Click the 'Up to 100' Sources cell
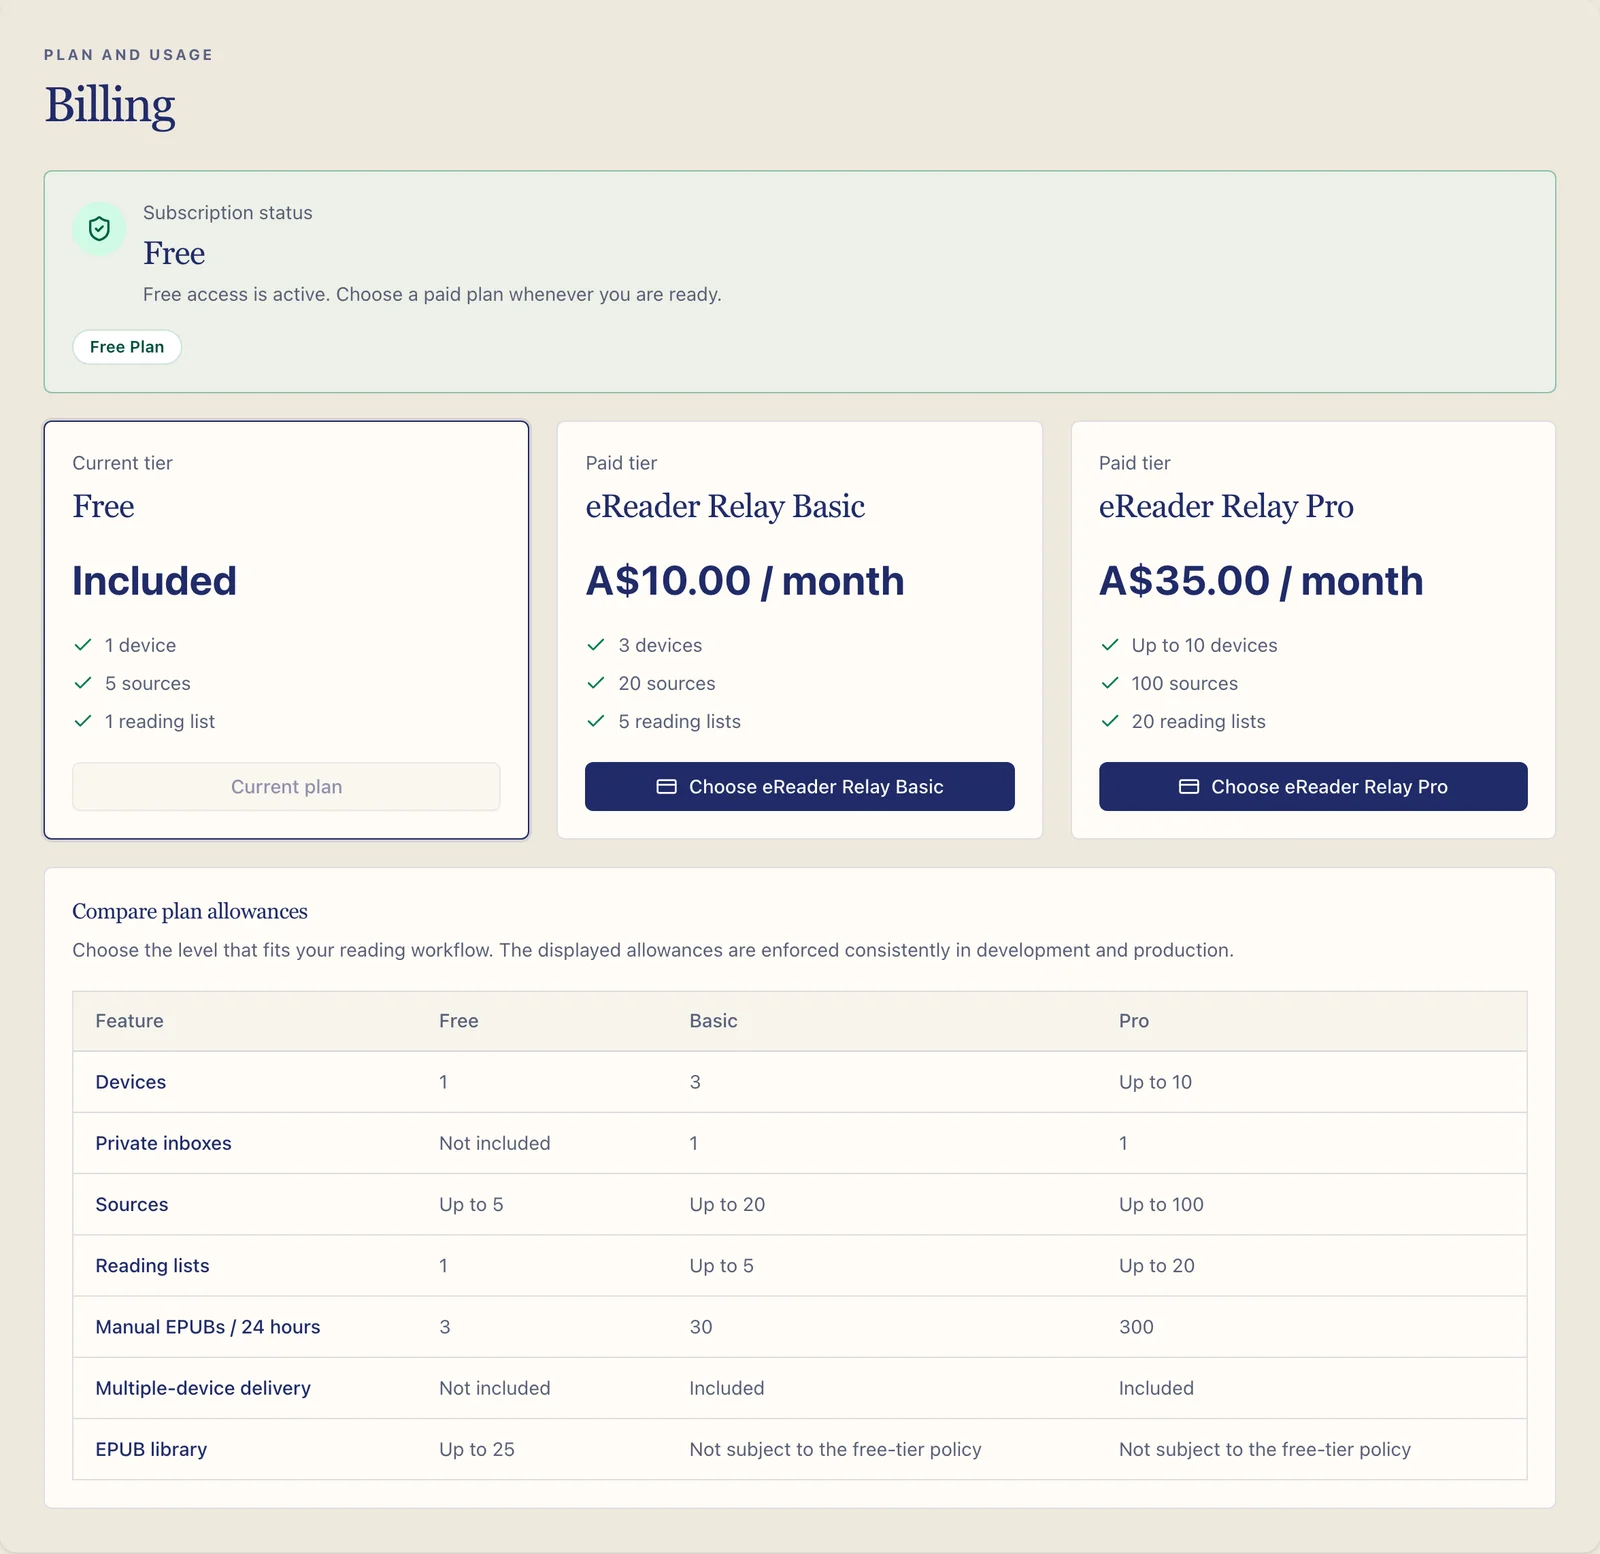 point(1162,1205)
